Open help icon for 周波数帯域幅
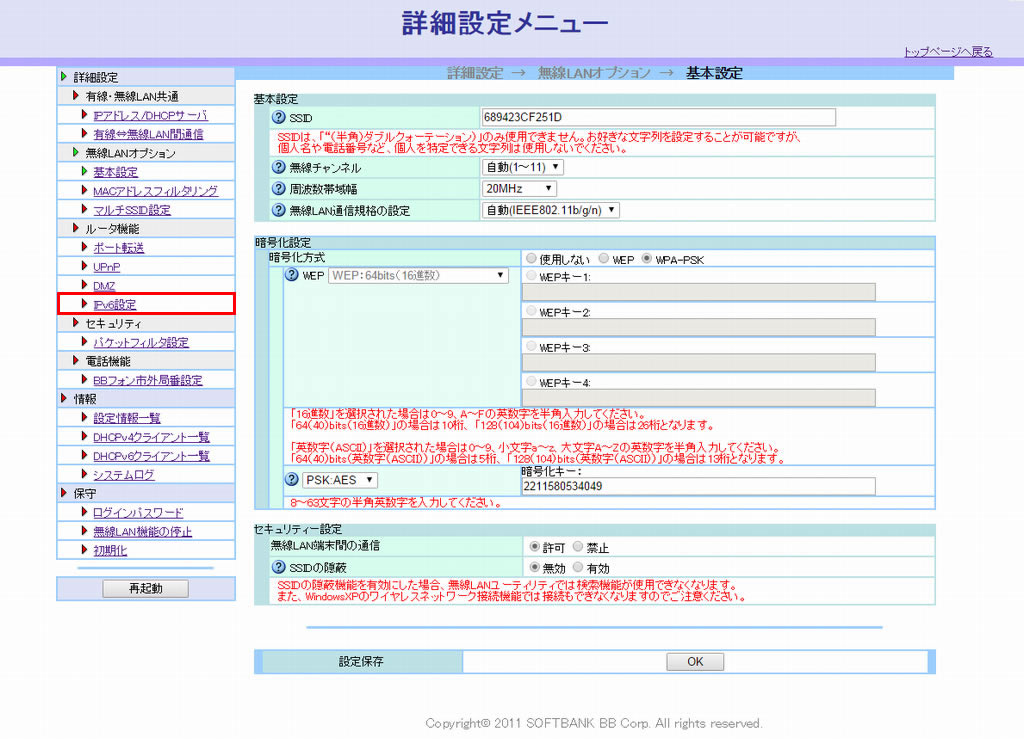 tap(279, 188)
